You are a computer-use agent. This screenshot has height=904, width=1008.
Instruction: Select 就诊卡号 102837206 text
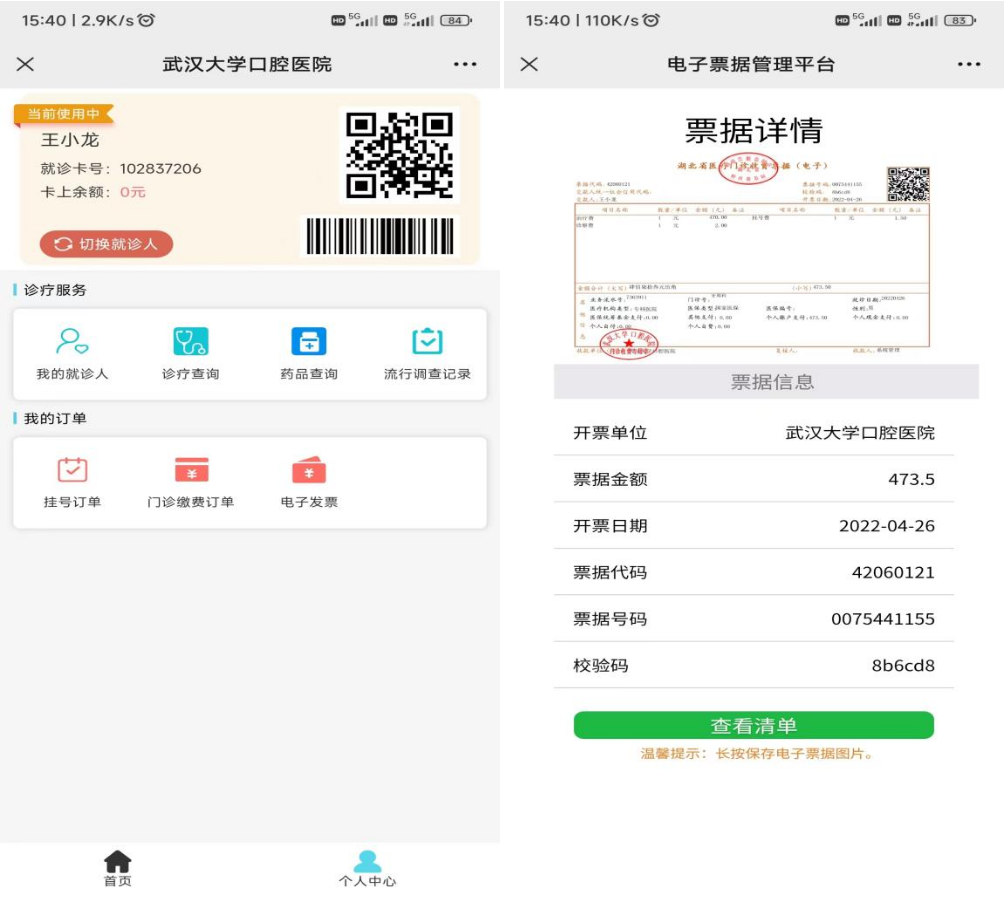tap(121, 168)
